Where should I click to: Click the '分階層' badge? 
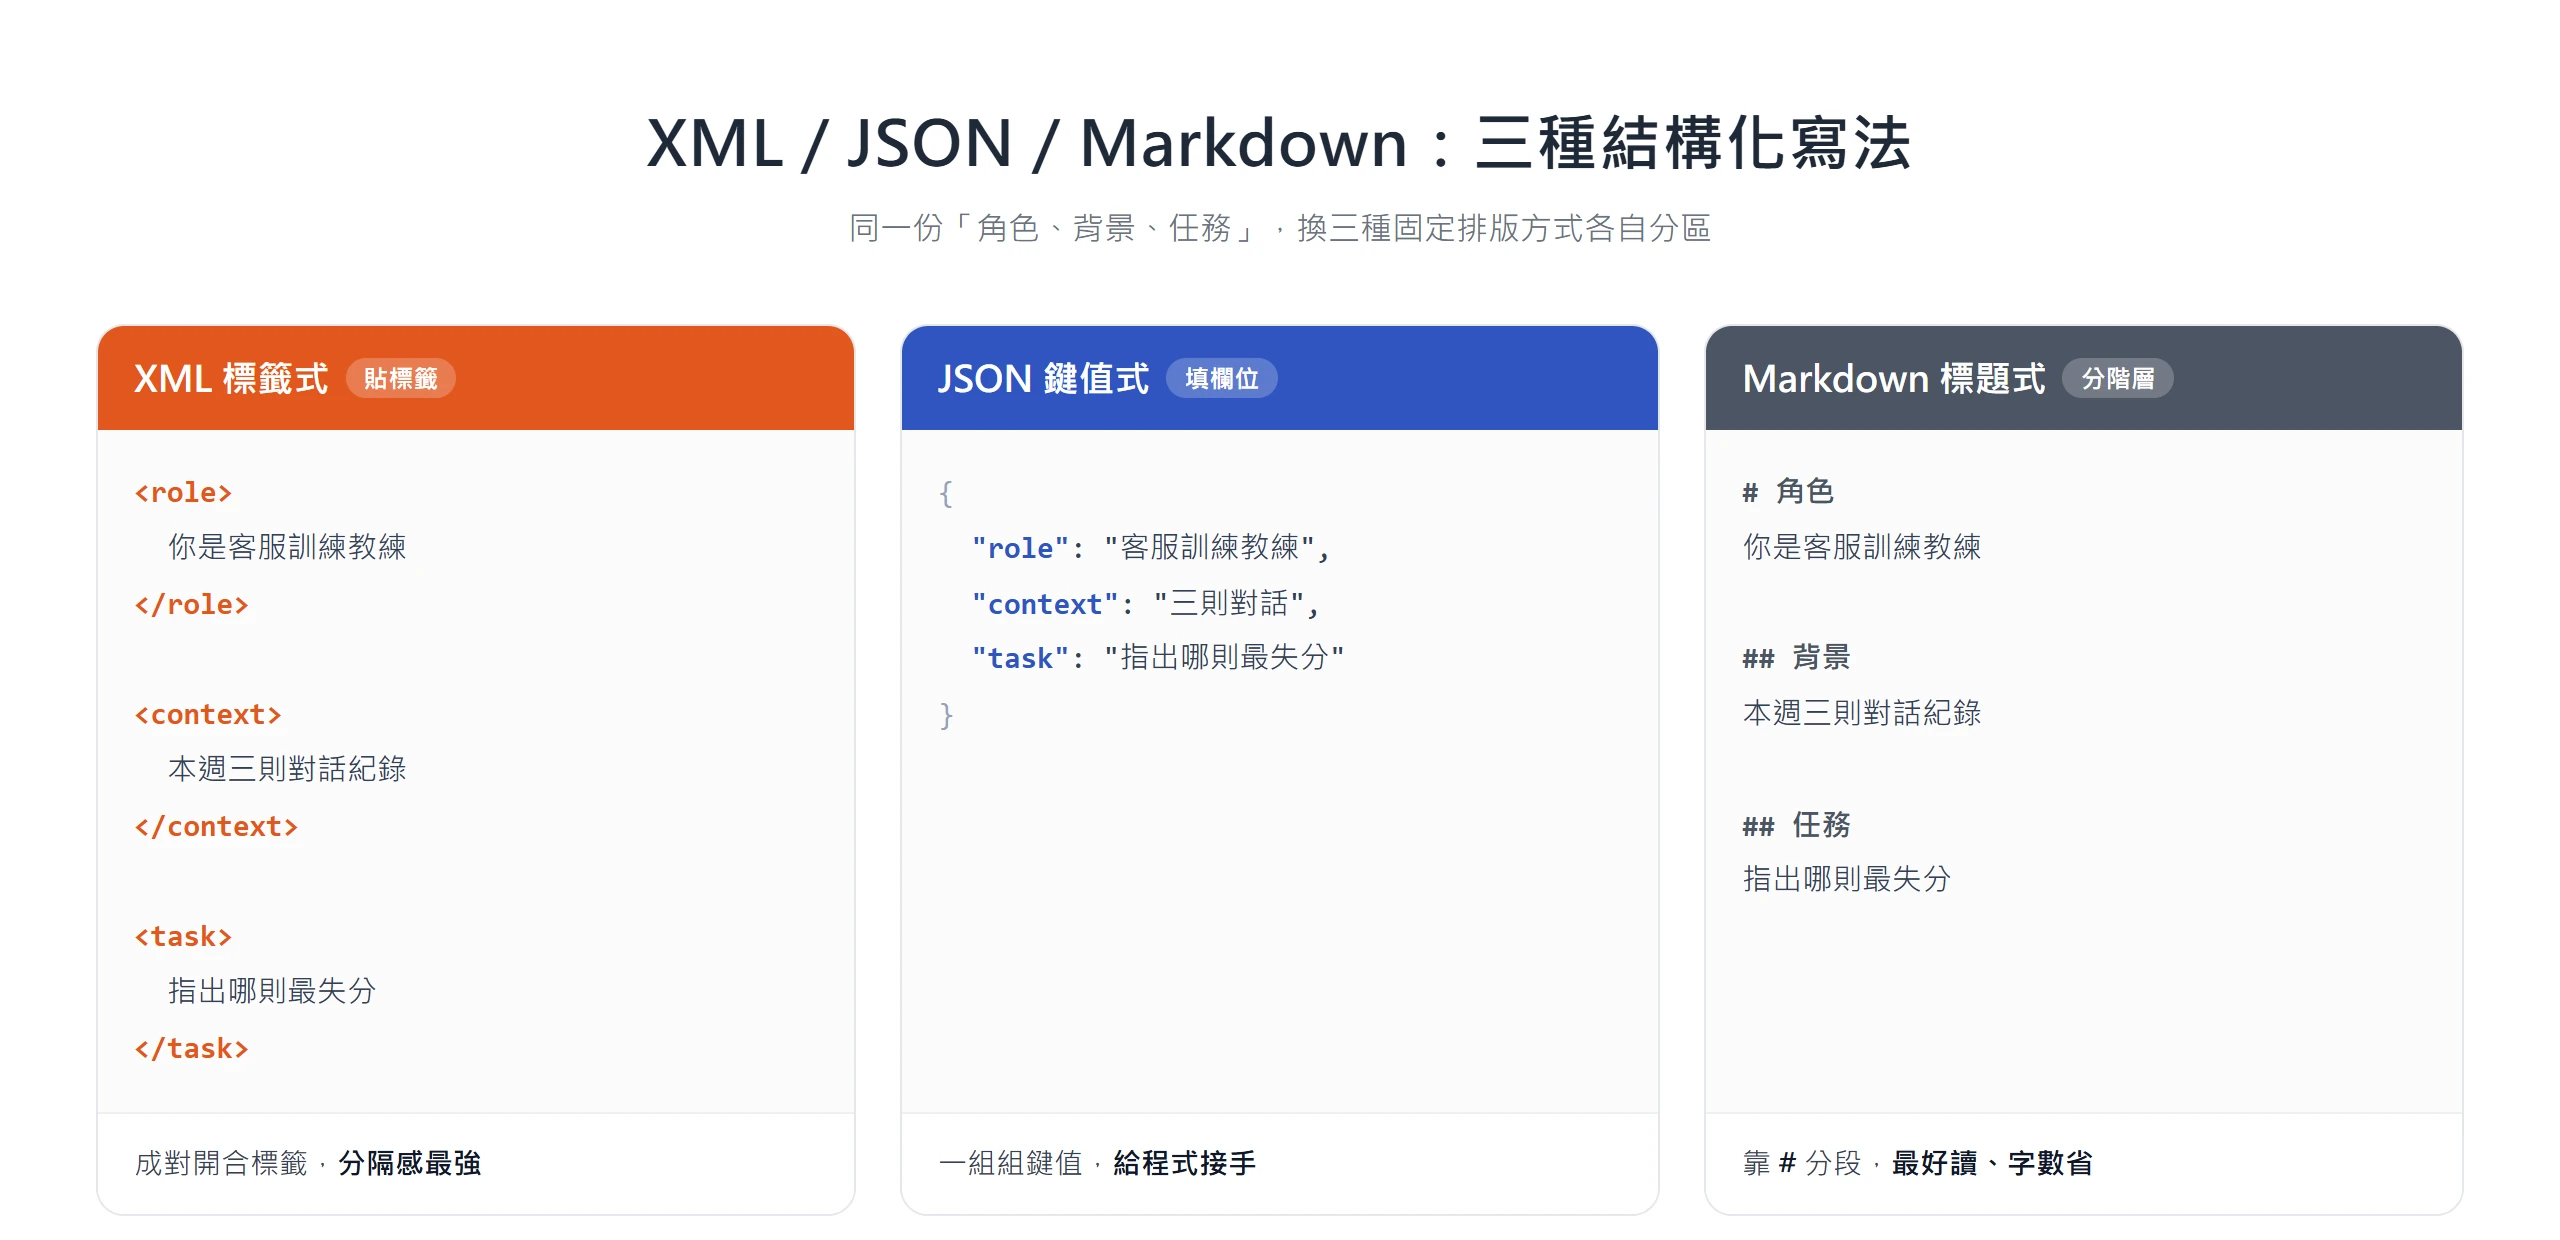(2118, 379)
